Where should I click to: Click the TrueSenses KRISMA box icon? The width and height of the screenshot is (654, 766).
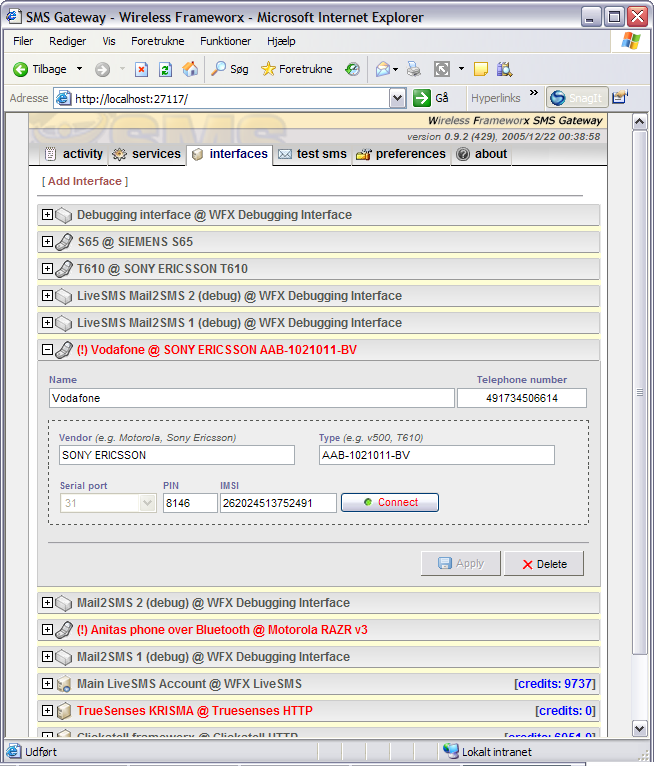pyautogui.click(x=63, y=711)
